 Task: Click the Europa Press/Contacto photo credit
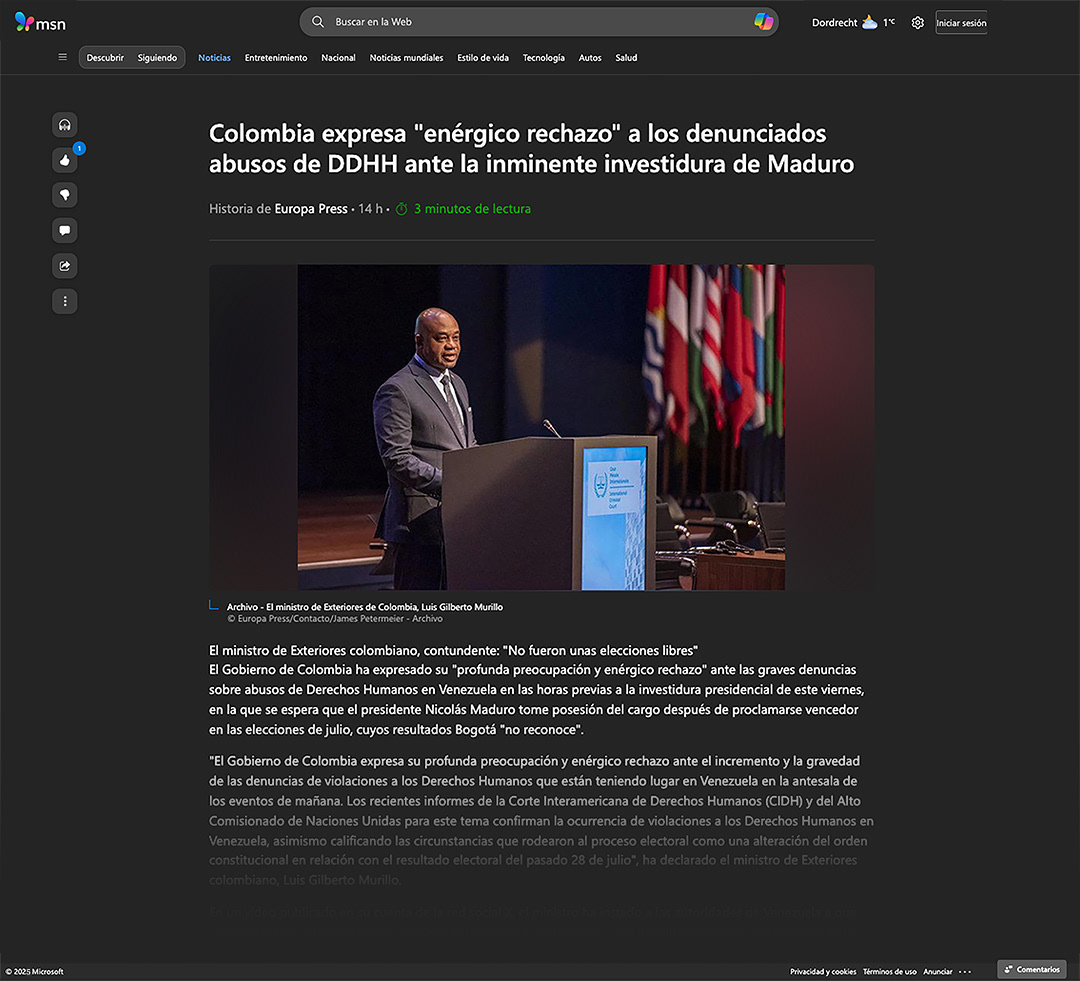(x=335, y=619)
